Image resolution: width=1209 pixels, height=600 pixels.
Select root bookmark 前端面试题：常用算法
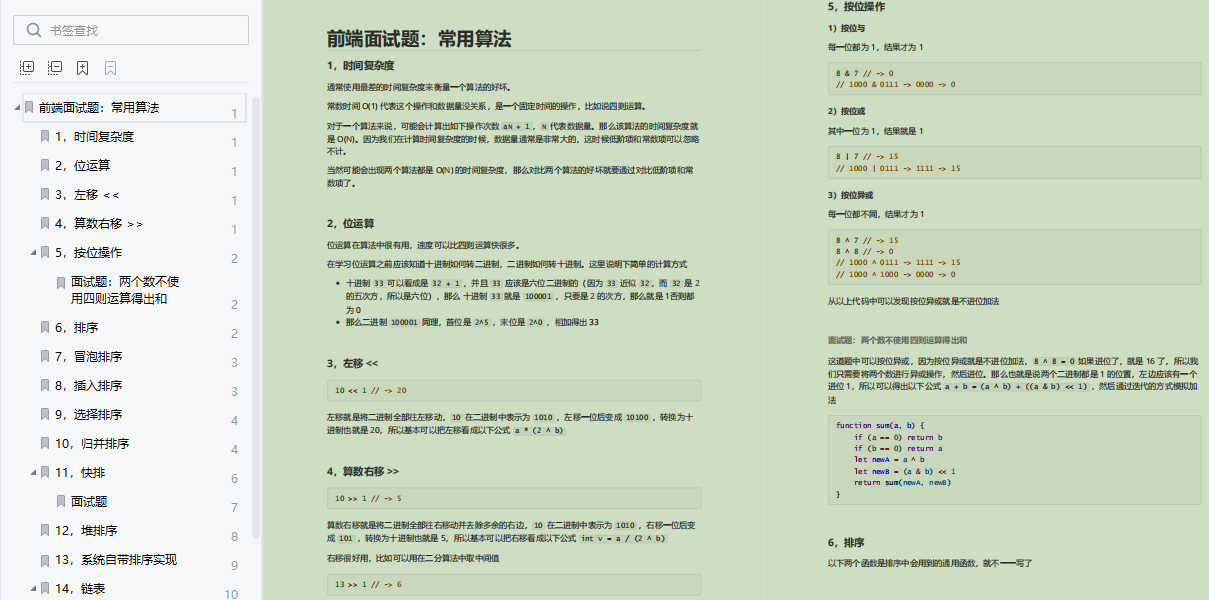coord(99,108)
